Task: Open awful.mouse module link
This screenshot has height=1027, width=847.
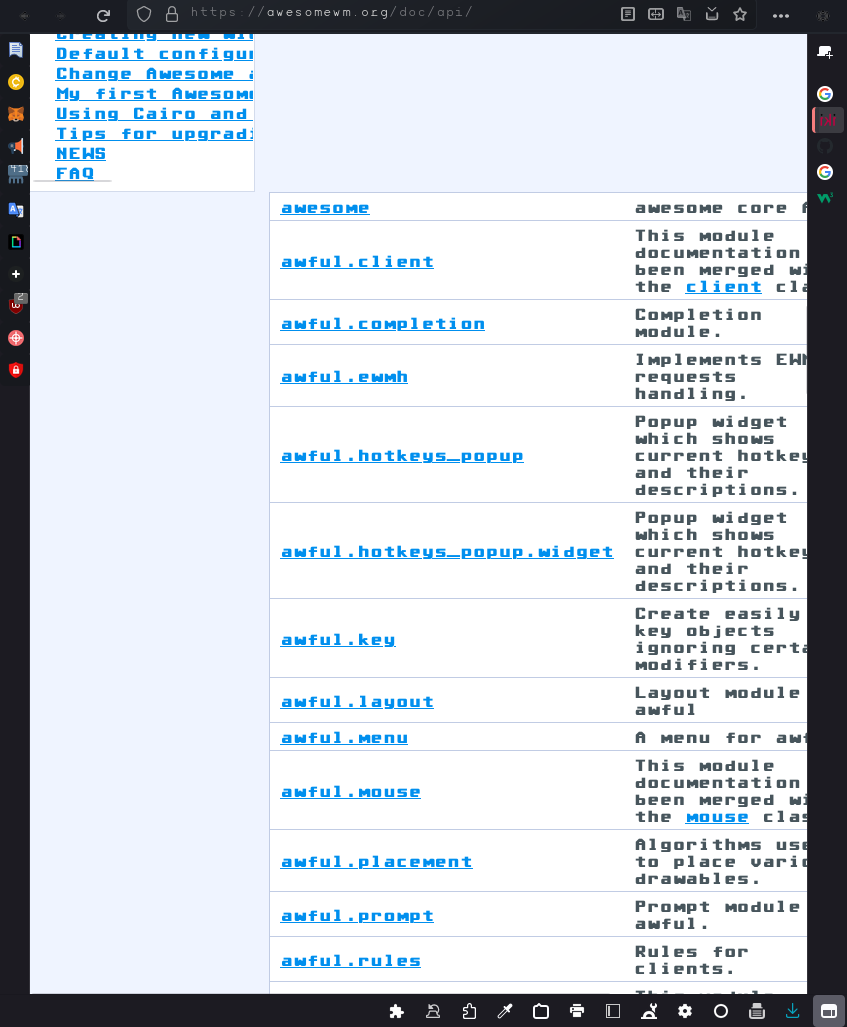Action: tap(350, 792)
